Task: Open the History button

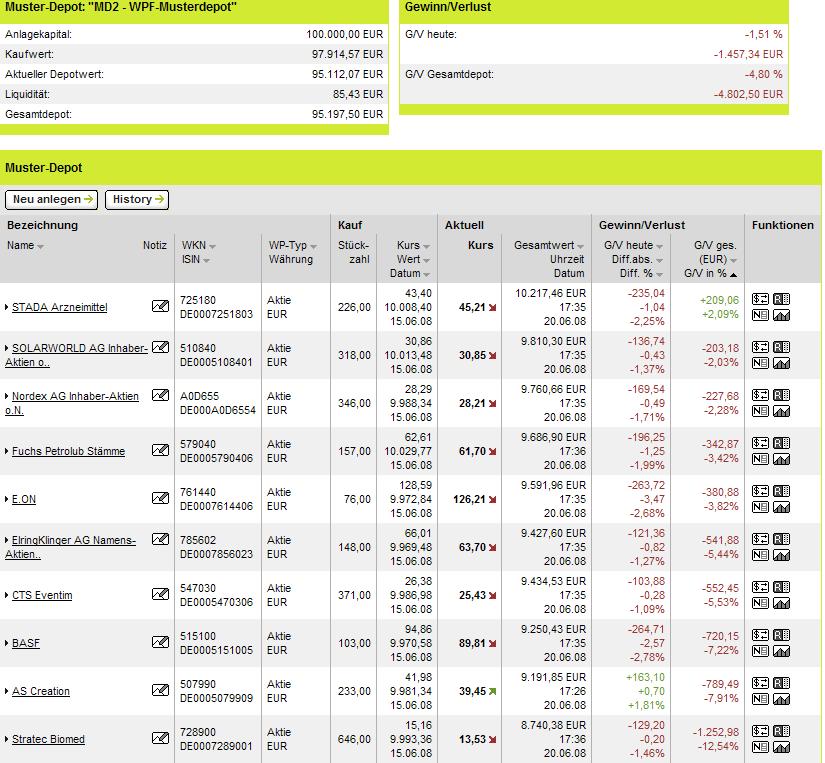Action: click(137, 199)
